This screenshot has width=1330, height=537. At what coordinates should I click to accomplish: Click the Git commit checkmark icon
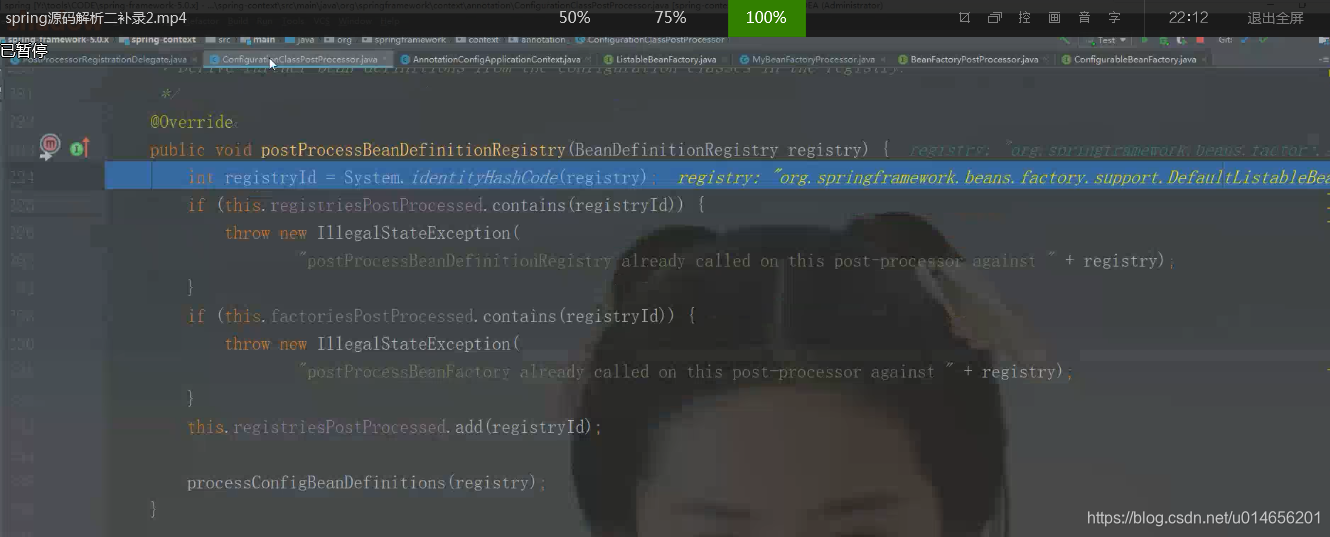click(x=1264, y=40)
